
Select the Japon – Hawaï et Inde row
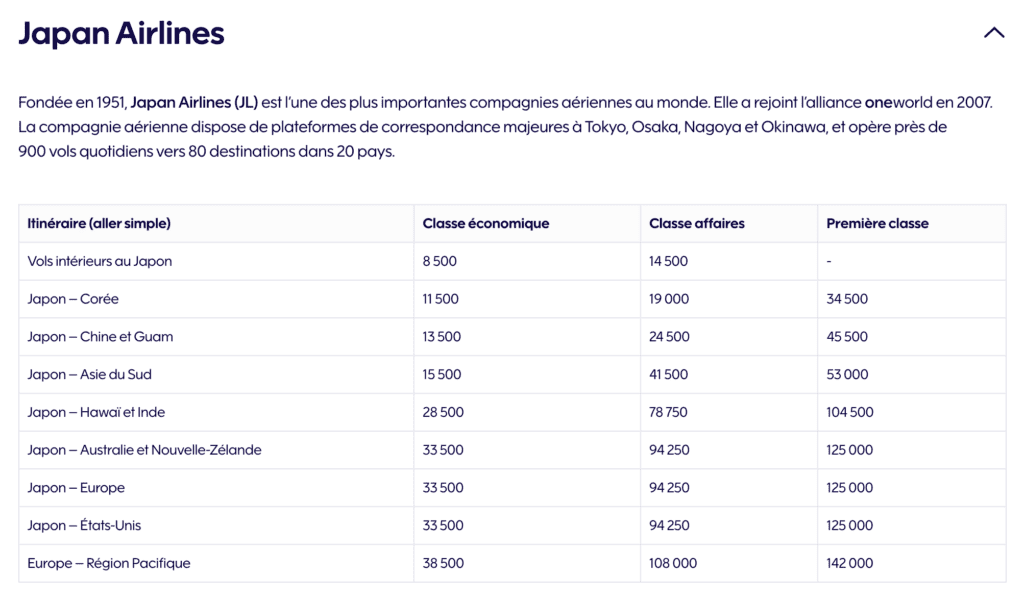click(96, 412)
